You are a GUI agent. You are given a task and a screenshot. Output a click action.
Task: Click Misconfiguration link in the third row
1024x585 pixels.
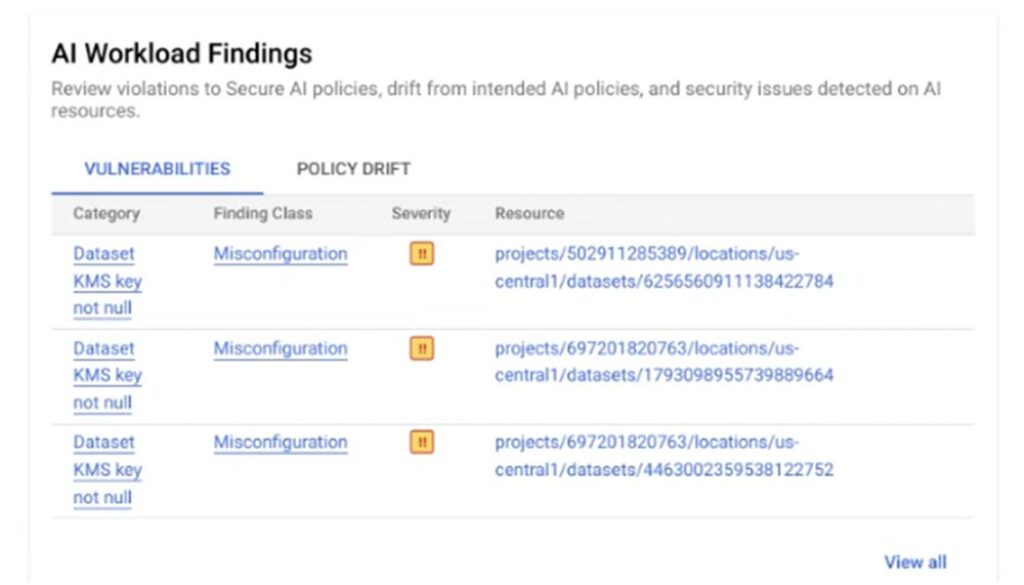pyautogui.click(x=280, y=442)
